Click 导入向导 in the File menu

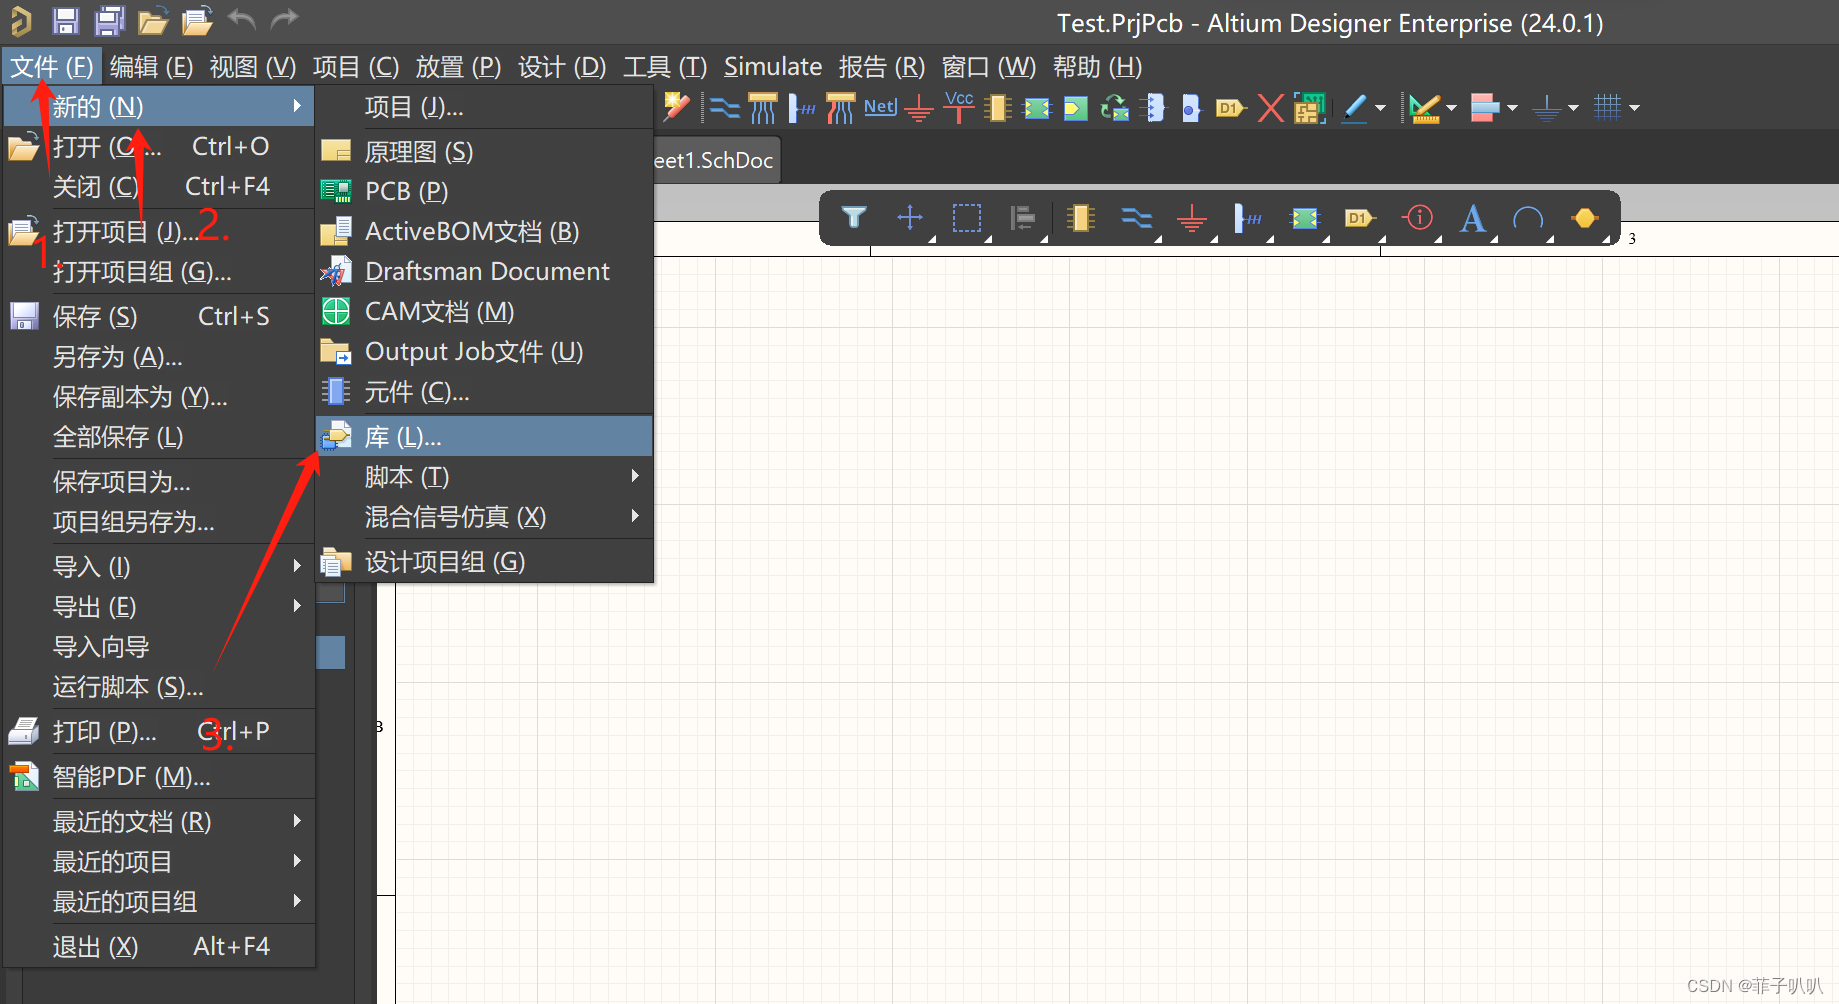coord(160,647)
